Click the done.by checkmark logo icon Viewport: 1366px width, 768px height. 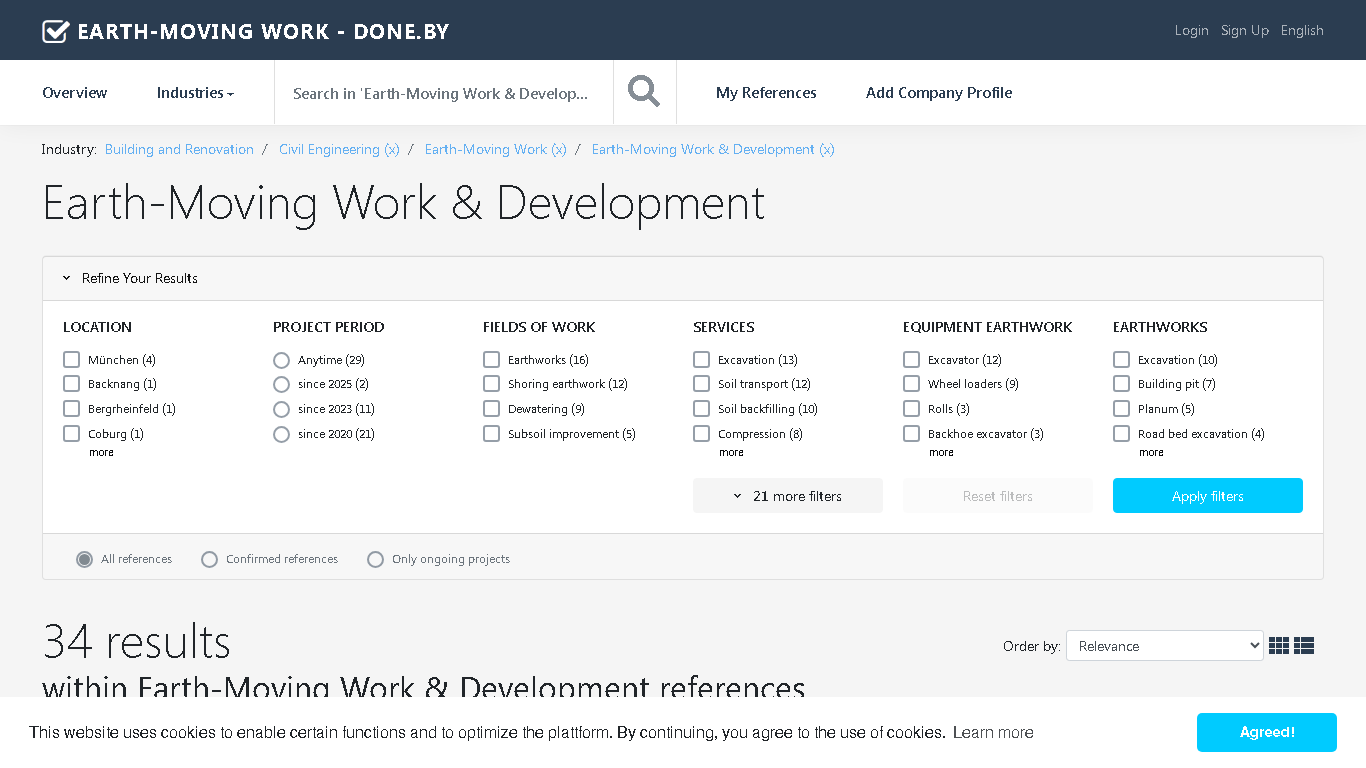(55, 31)
